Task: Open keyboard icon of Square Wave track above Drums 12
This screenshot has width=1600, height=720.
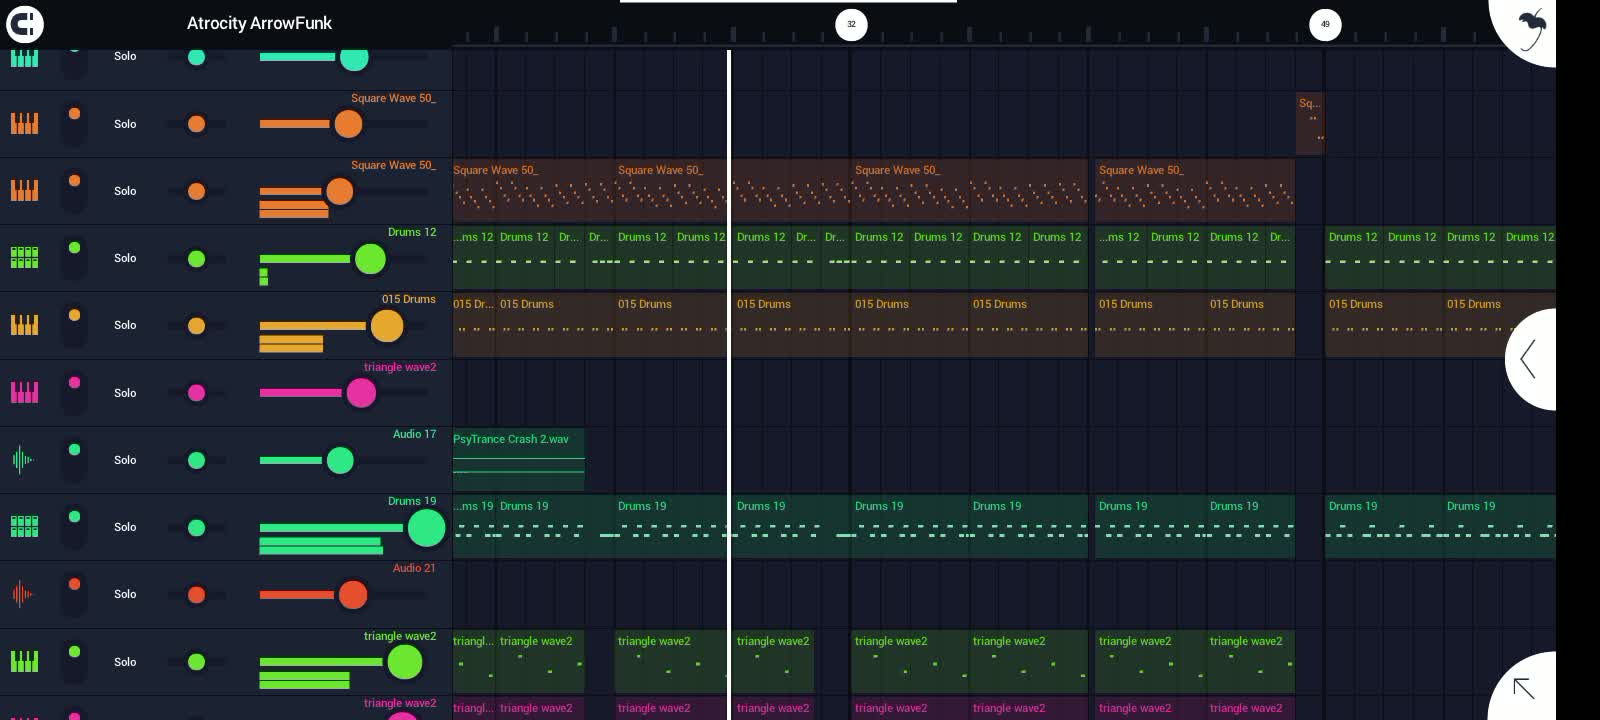Action: click(x=24, y=190)
